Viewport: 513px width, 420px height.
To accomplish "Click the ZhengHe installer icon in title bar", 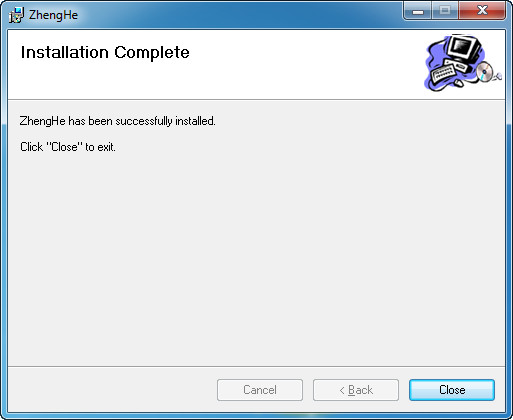I will (x=16, y=15).
